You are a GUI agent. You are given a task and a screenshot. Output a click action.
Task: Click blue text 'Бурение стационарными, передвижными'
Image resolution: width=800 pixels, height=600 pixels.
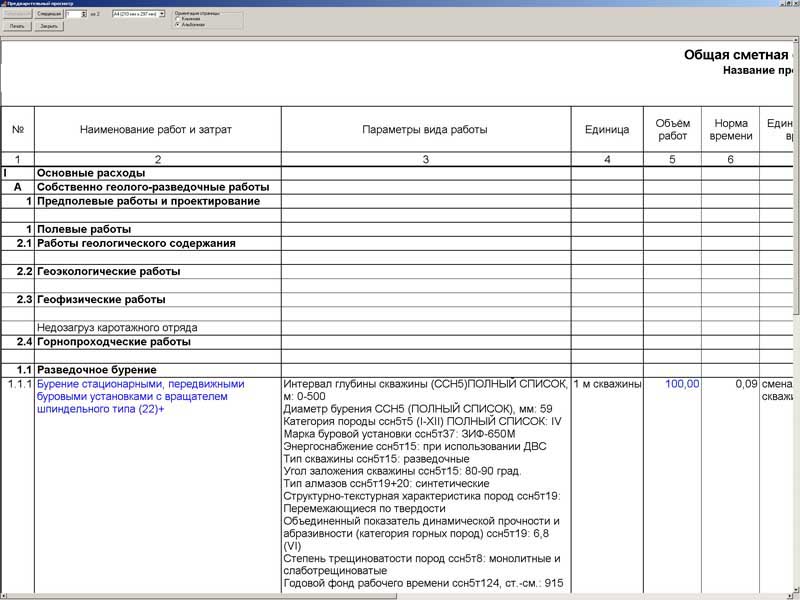[x=140, y=384]
